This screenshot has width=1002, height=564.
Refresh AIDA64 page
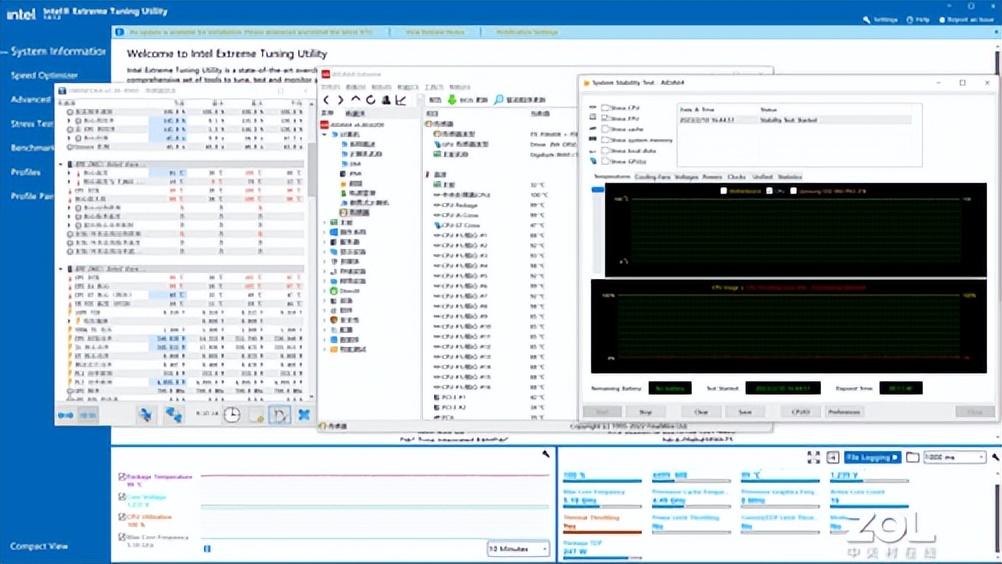[371, 100]
